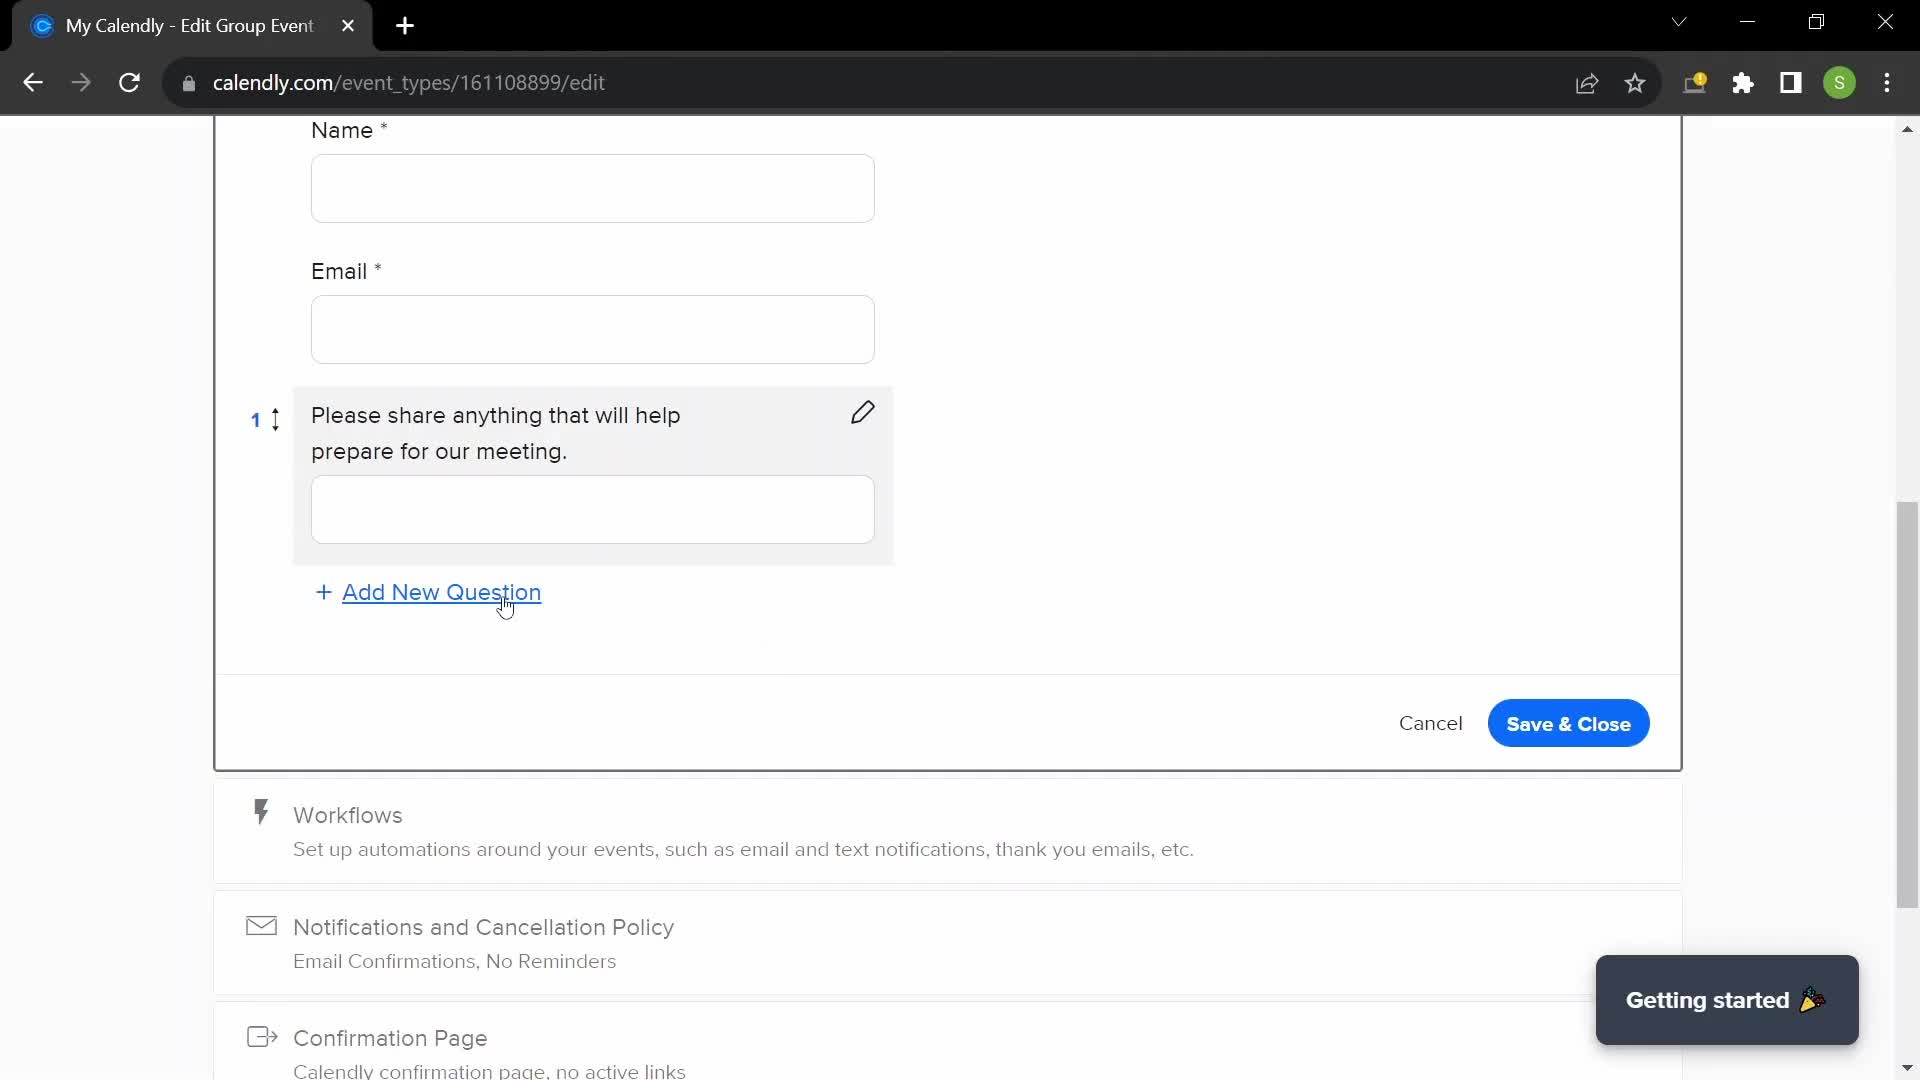This screenshot has width=1920, height=1080.
Task: Click the browser back navigation arrow
Action: (x=33, y=82)
